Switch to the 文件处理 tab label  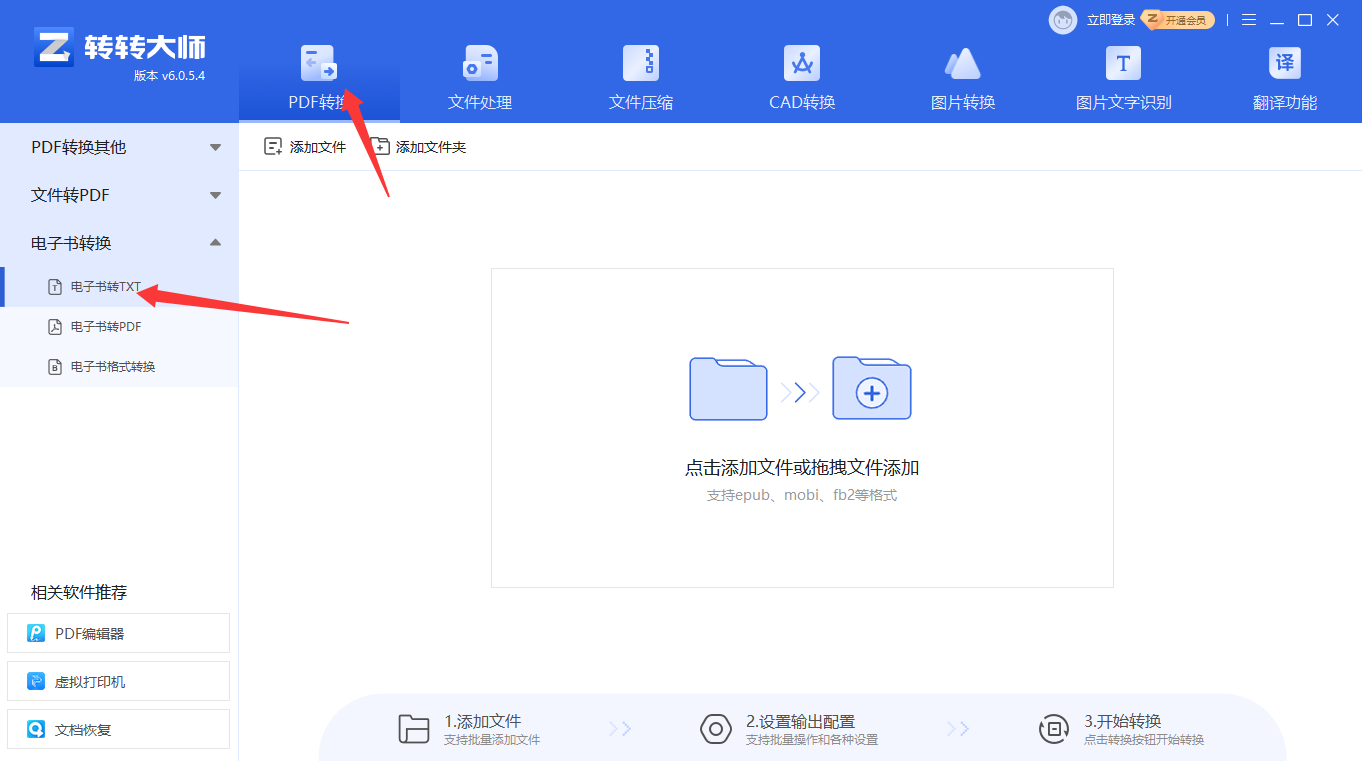click(480, 102)
